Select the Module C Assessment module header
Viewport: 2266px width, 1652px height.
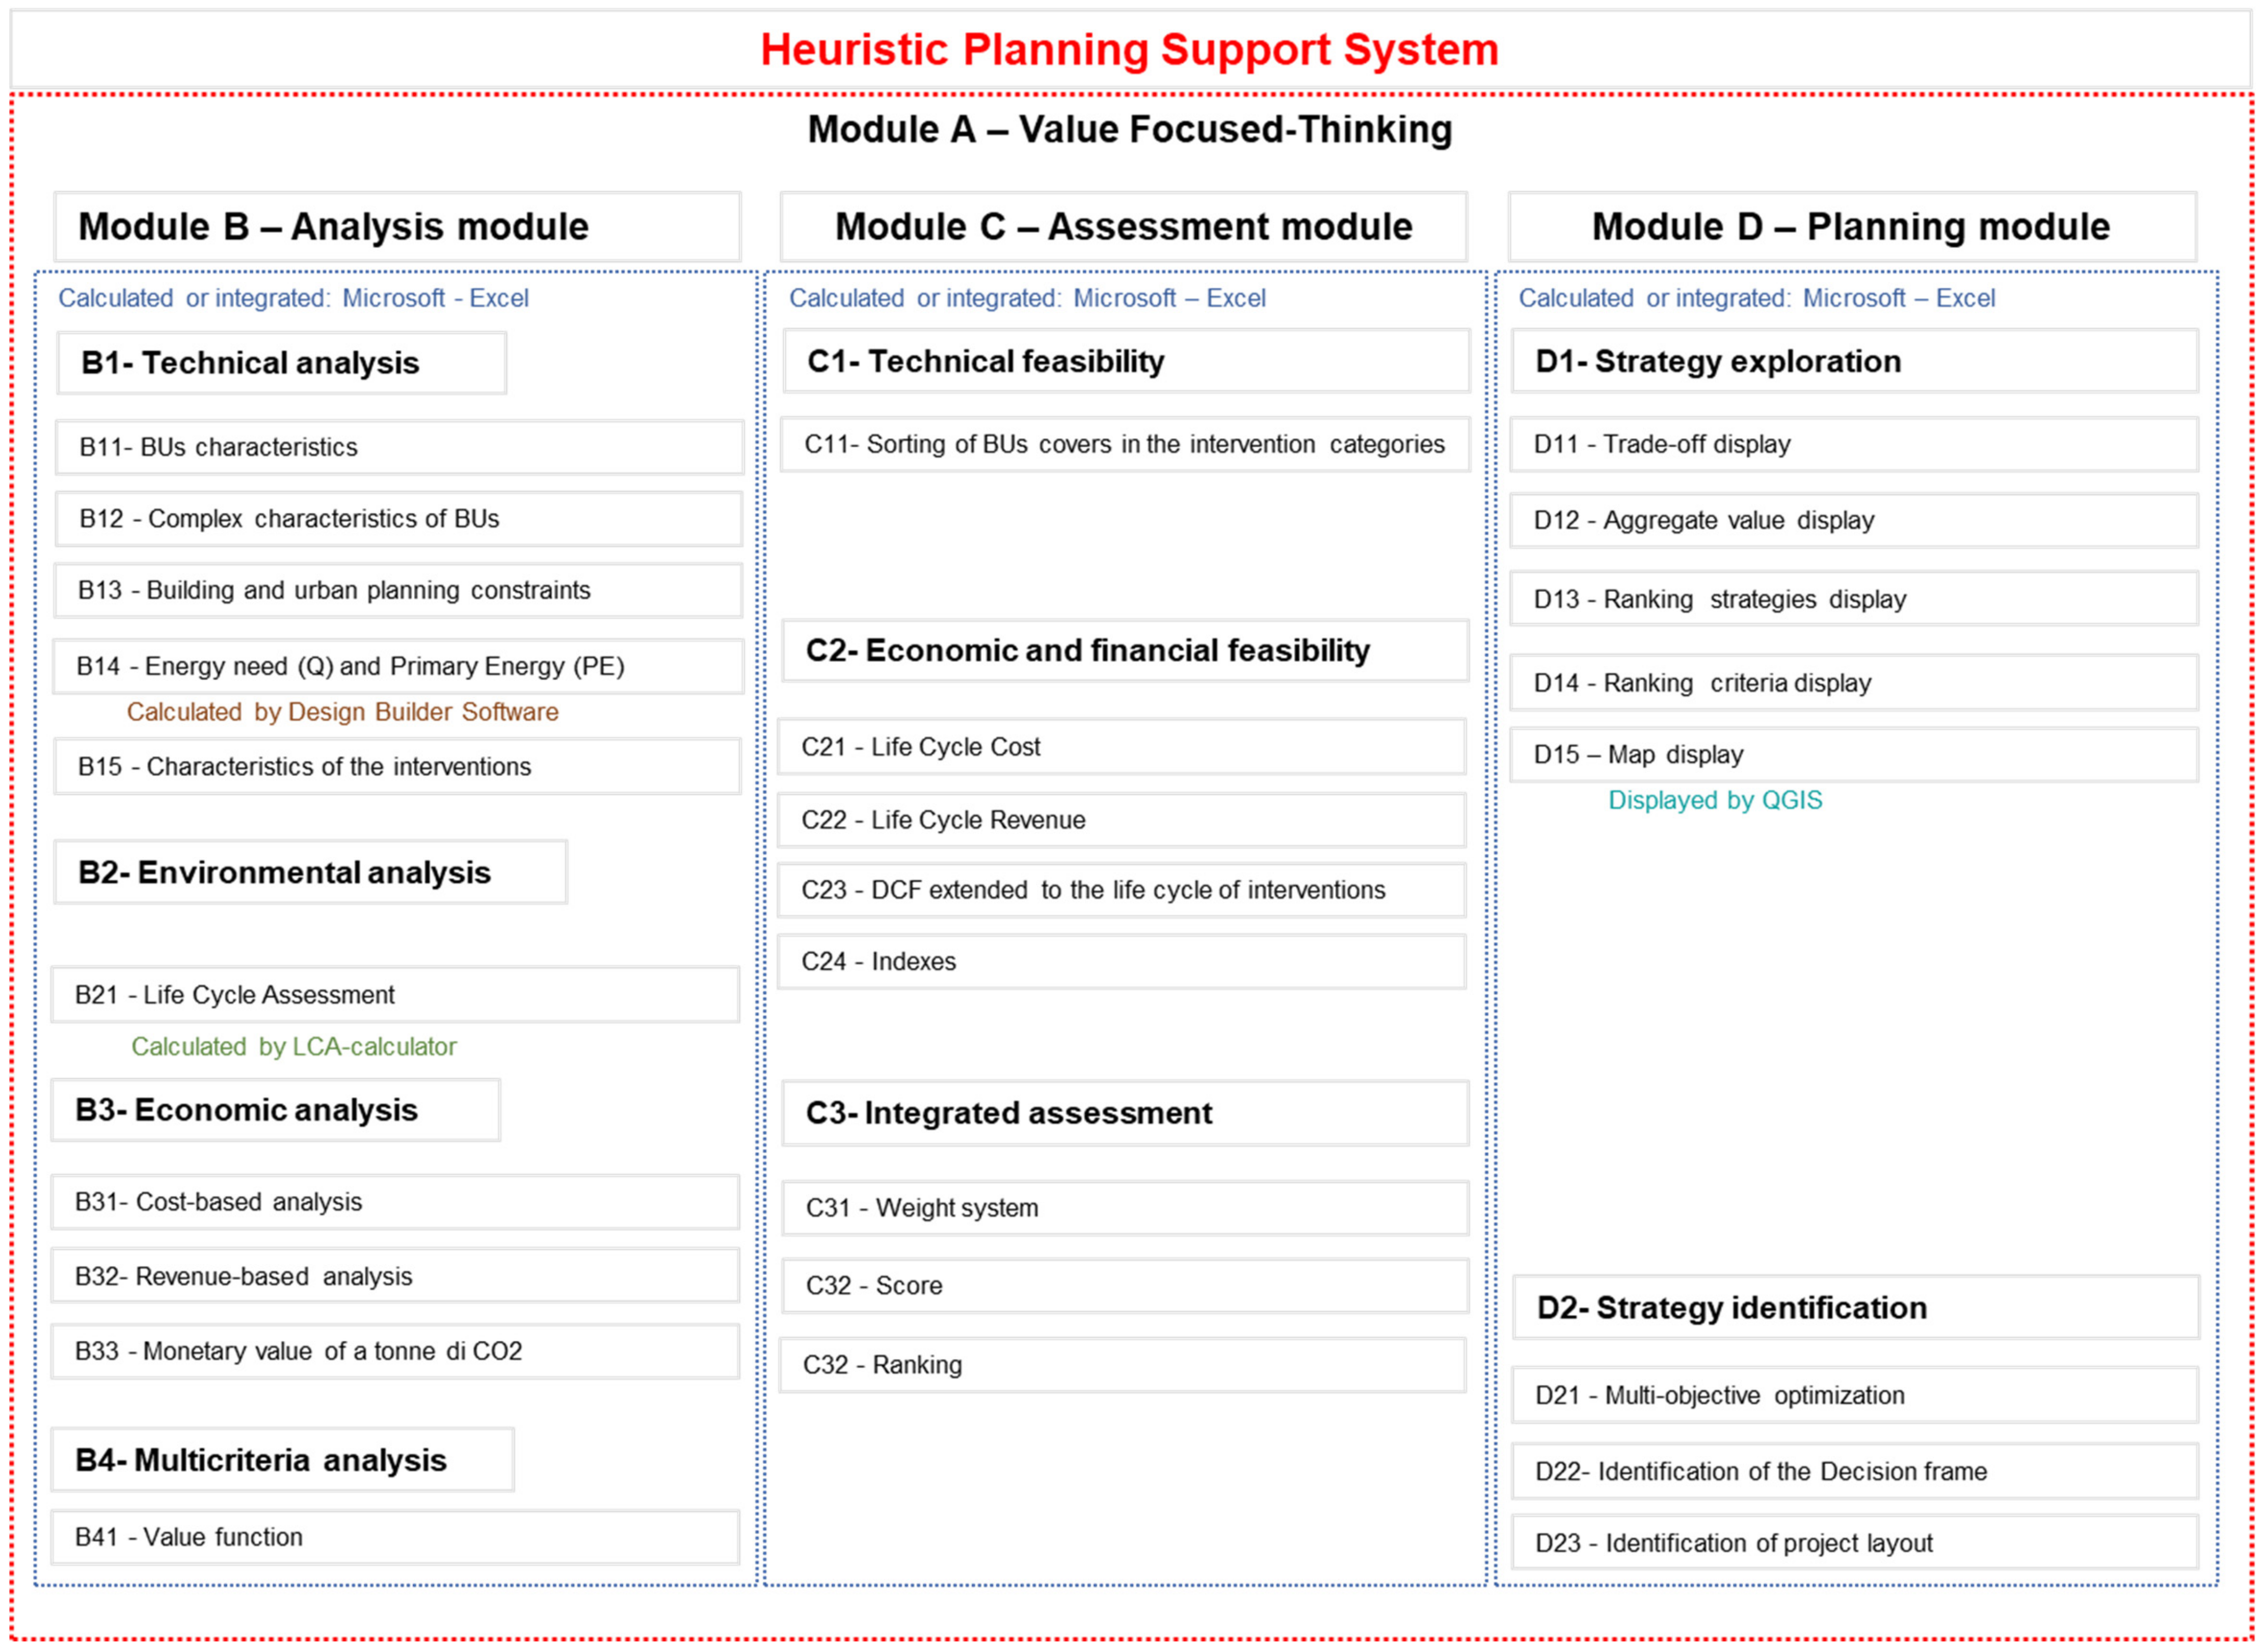tap(1123, 227)
